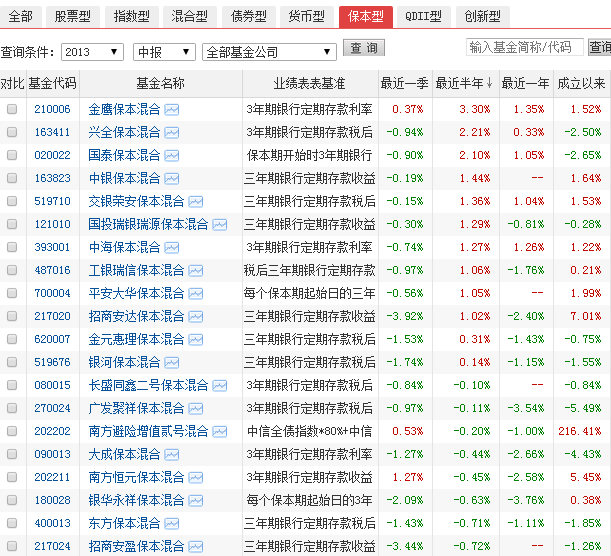The image size is (611, 556).
Task: Open chart icon next to 大成保本混合
Action: (x=171, y=455)
